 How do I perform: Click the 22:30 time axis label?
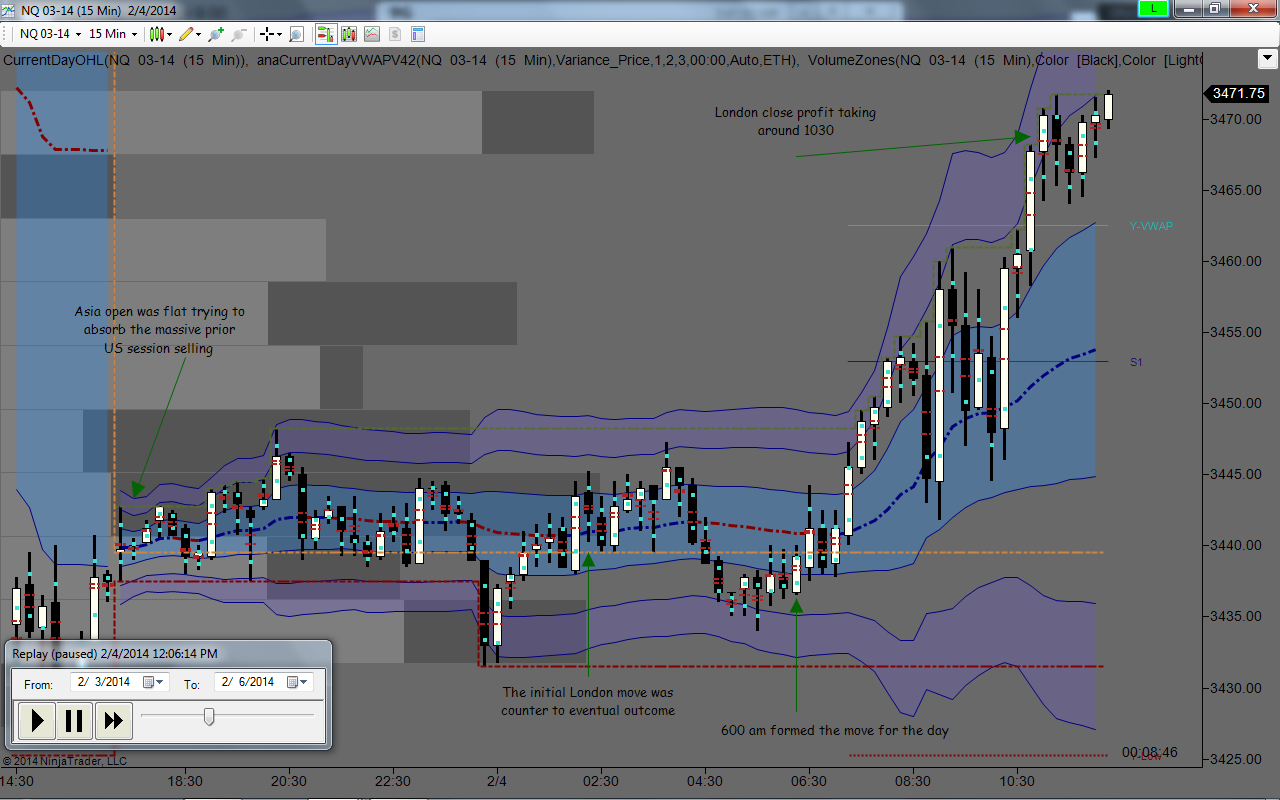pos(393,781)
